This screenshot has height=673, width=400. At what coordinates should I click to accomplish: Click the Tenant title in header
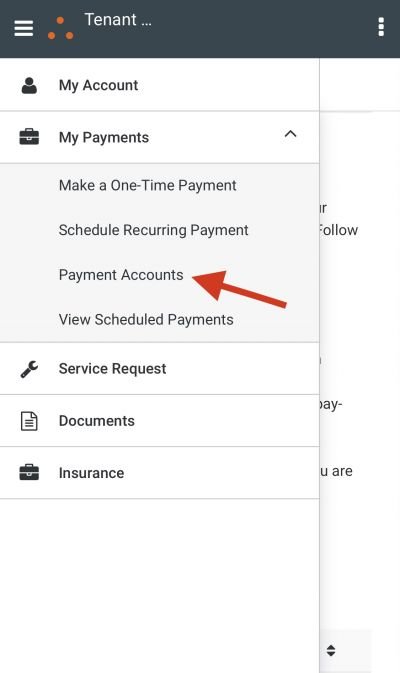click(x=118, y=20)
